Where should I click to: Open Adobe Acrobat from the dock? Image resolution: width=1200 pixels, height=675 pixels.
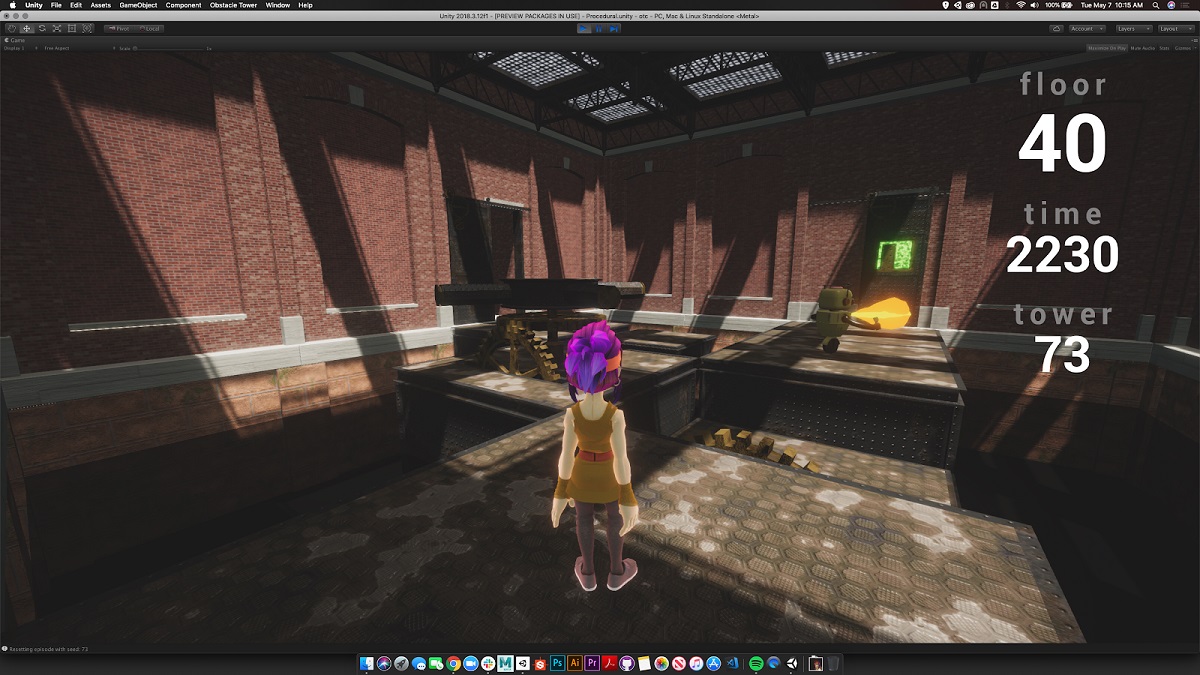click(609, 663)
